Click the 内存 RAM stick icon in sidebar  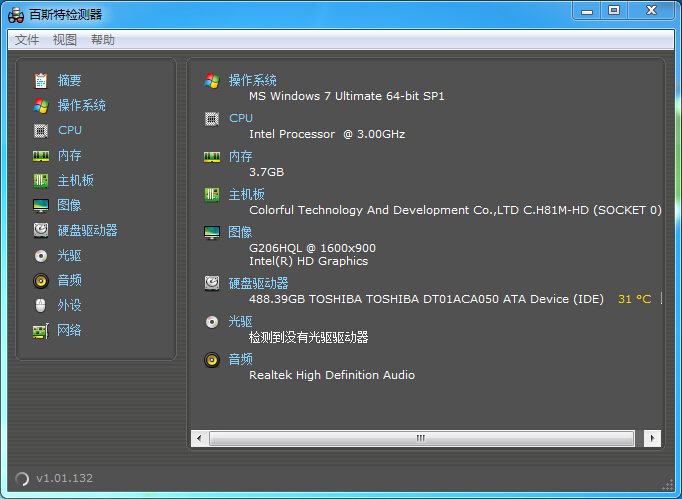click(41, 156)
